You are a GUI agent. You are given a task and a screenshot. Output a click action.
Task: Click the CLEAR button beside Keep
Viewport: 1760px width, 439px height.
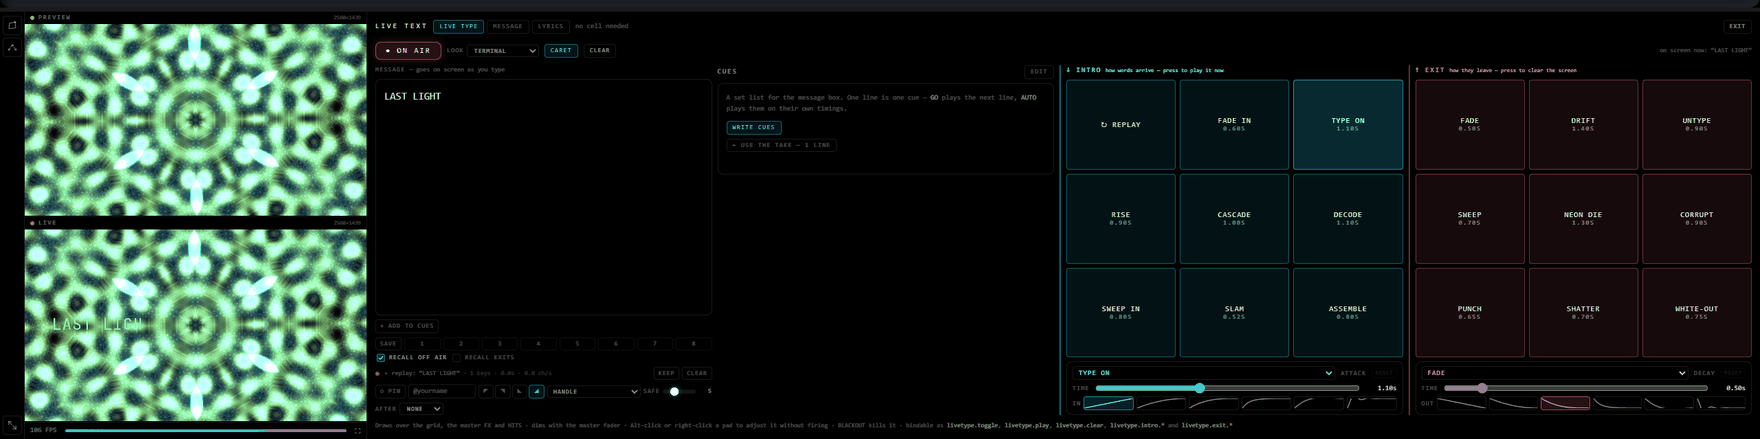click(697, 373)
